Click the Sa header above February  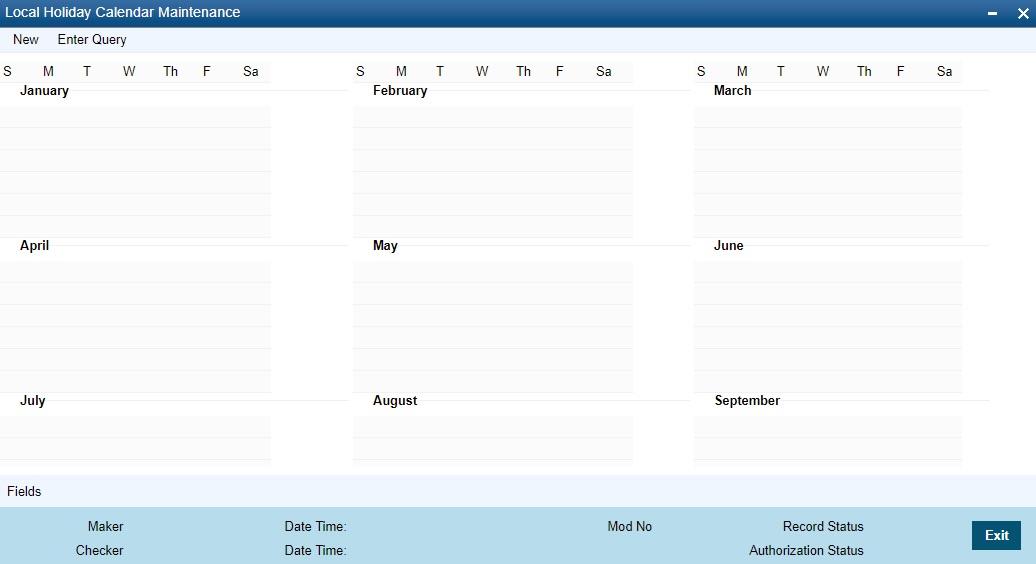pos(603,71)
